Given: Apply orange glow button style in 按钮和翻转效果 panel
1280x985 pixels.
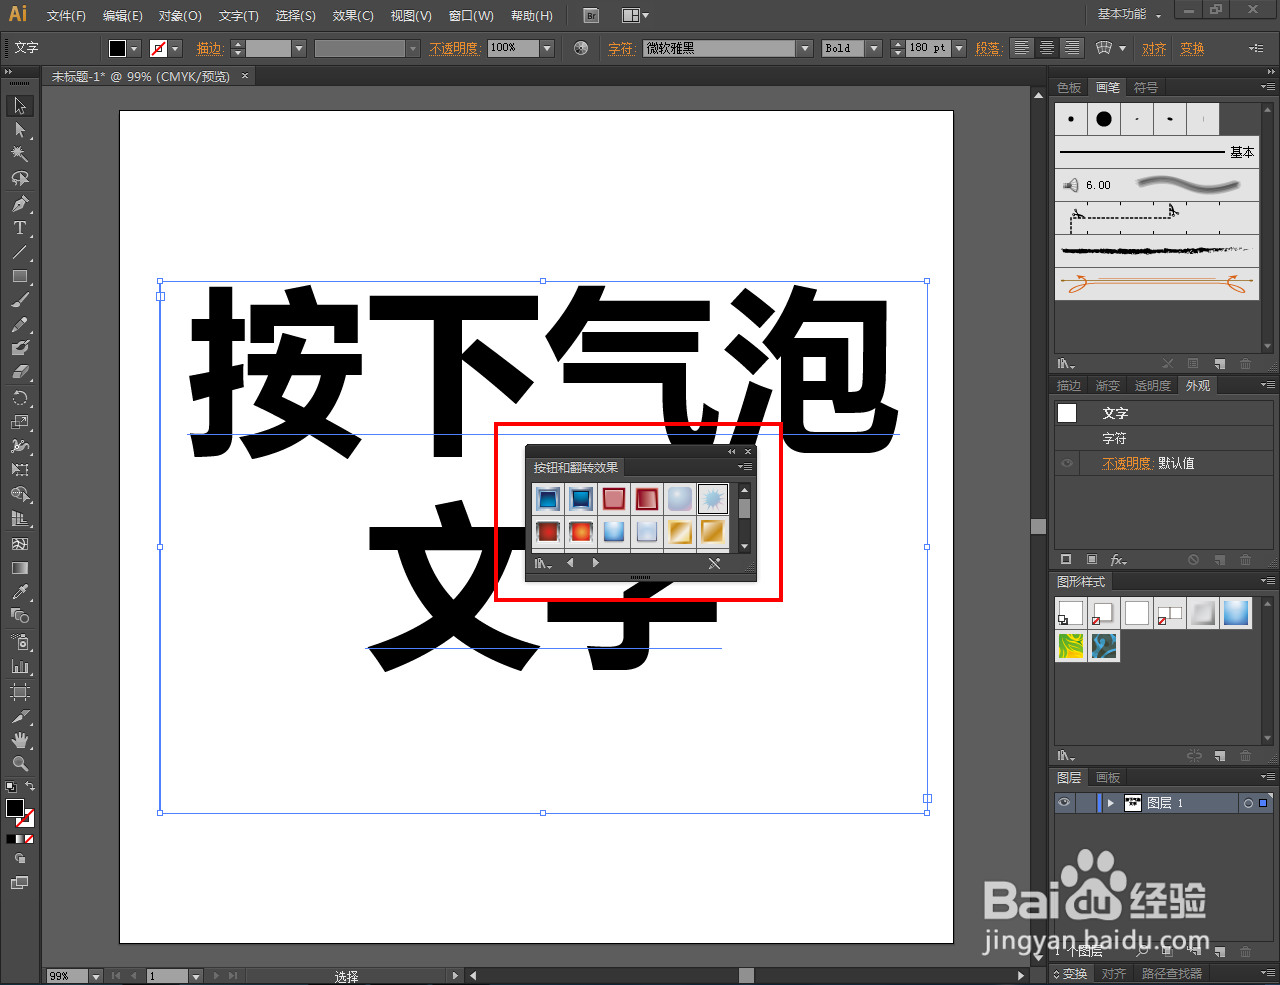Looking at the screenshot, I should coord(581,531).
